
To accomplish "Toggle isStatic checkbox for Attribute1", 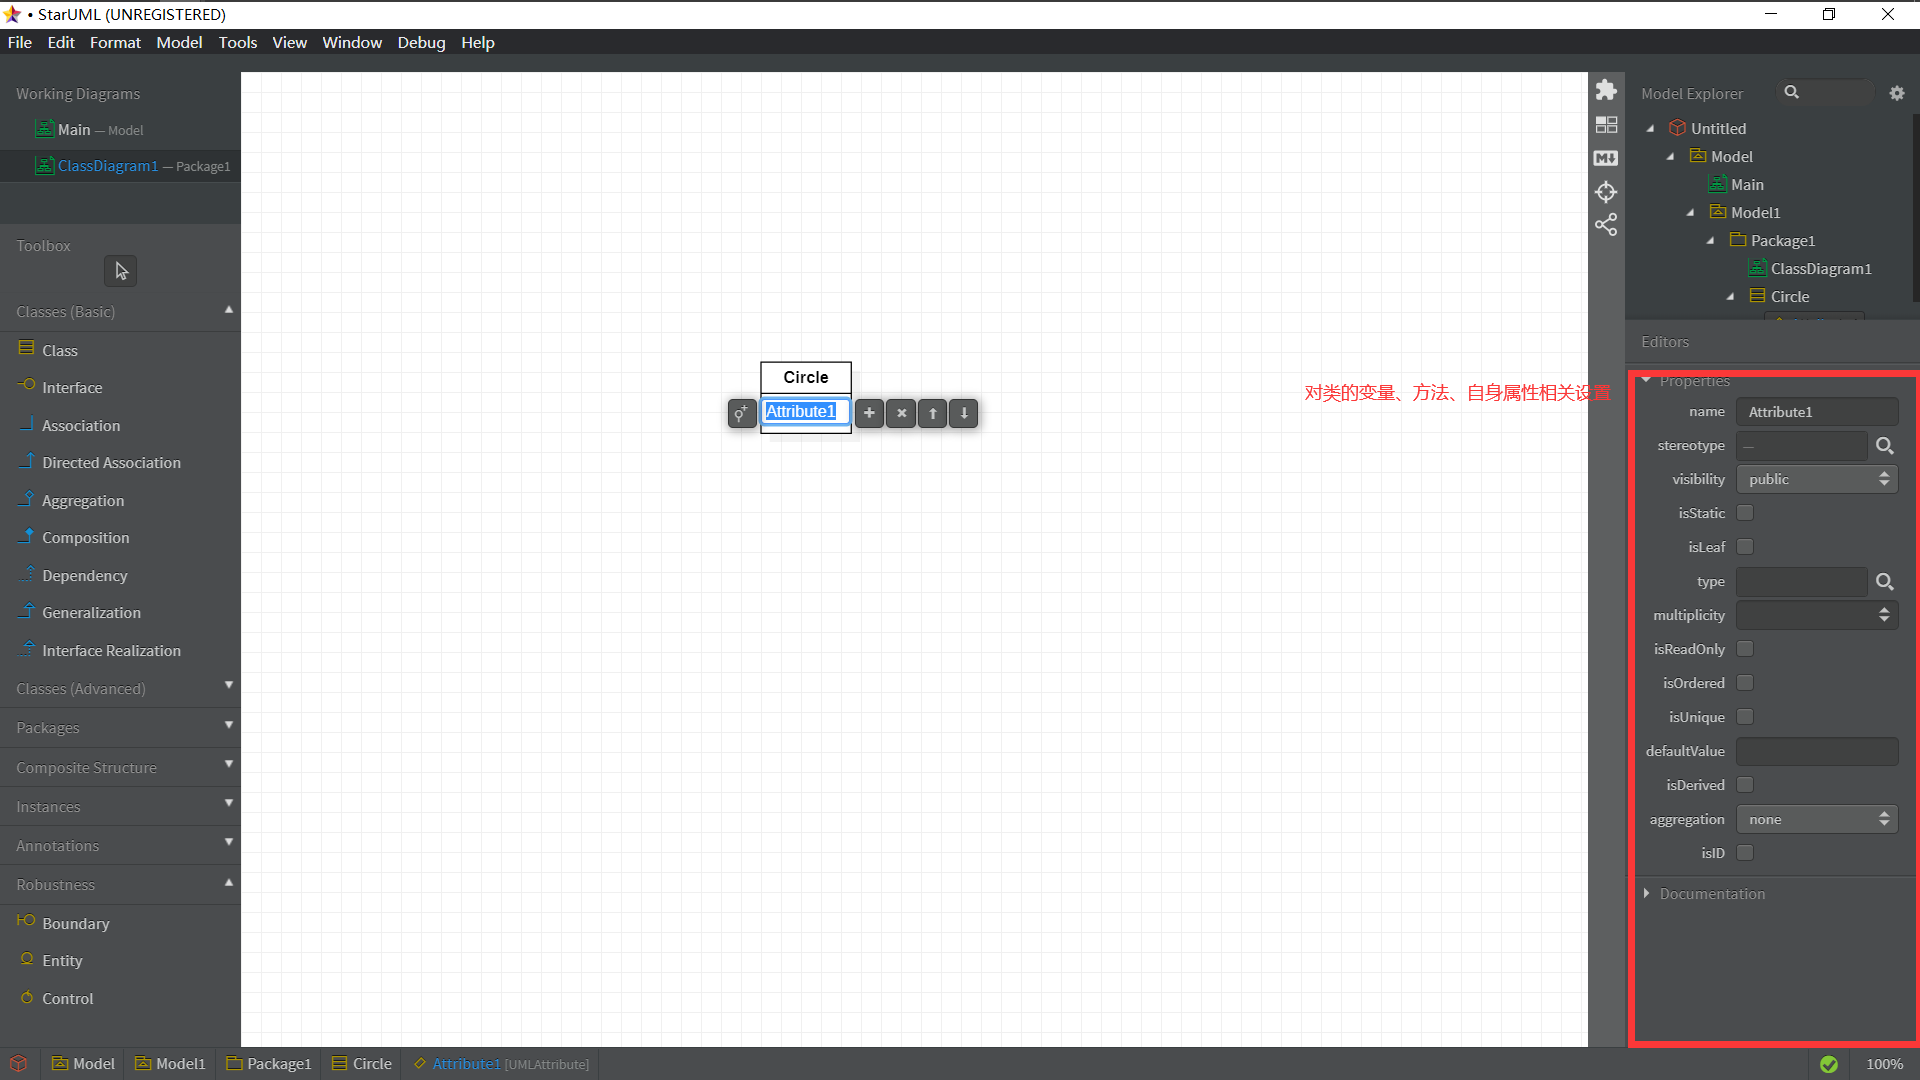I will [1745, 513].
